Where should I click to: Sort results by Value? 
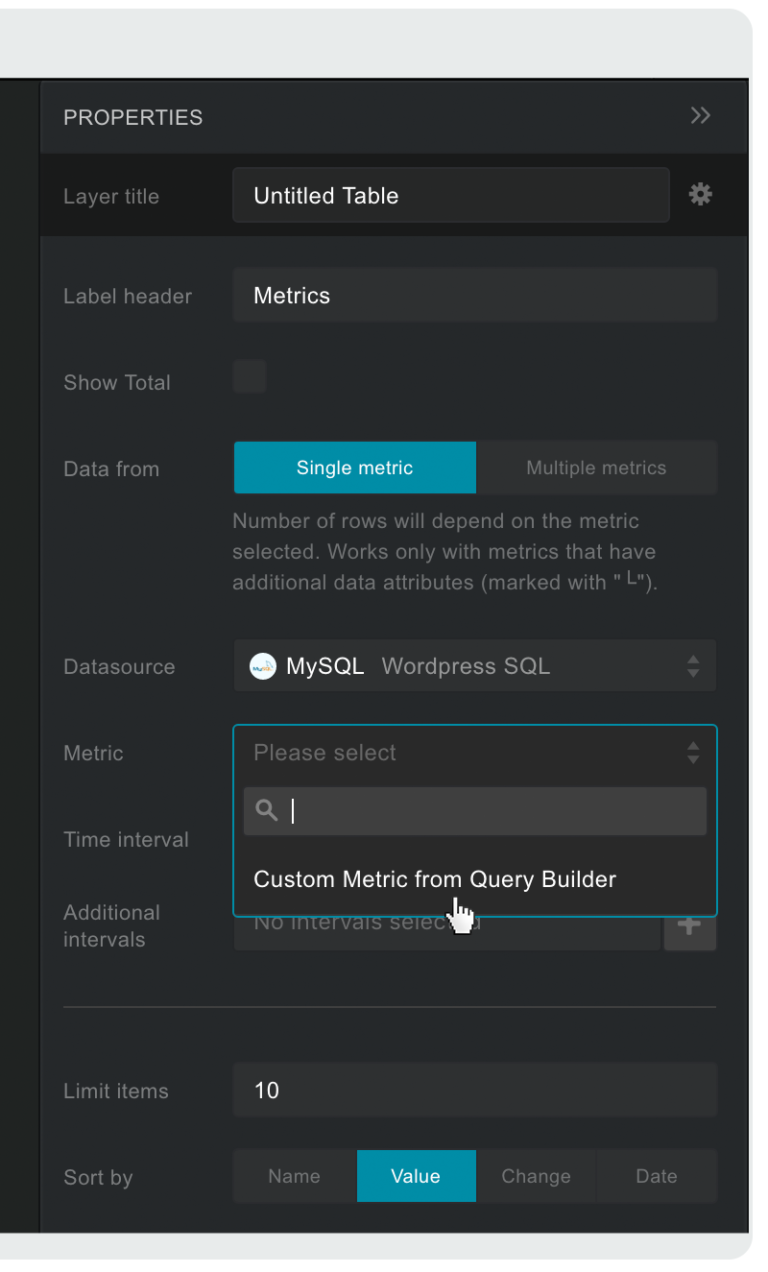416,1176
